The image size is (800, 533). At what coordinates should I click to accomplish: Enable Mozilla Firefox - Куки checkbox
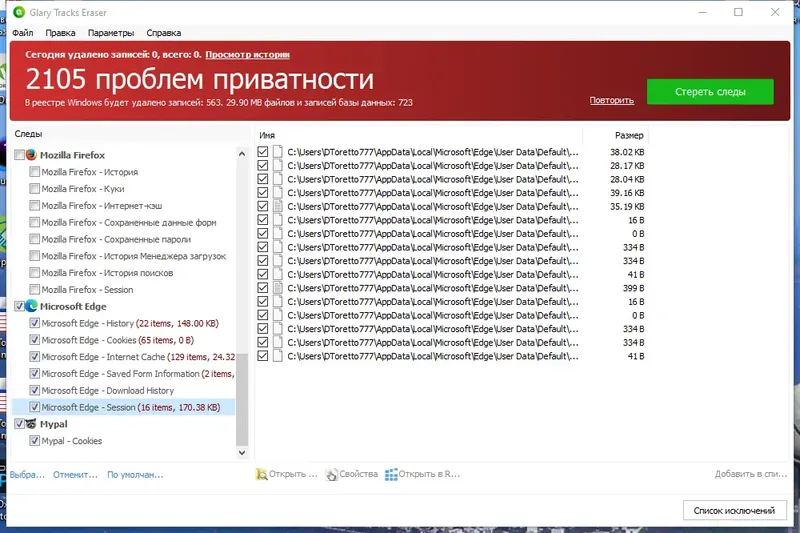(34, 188)
